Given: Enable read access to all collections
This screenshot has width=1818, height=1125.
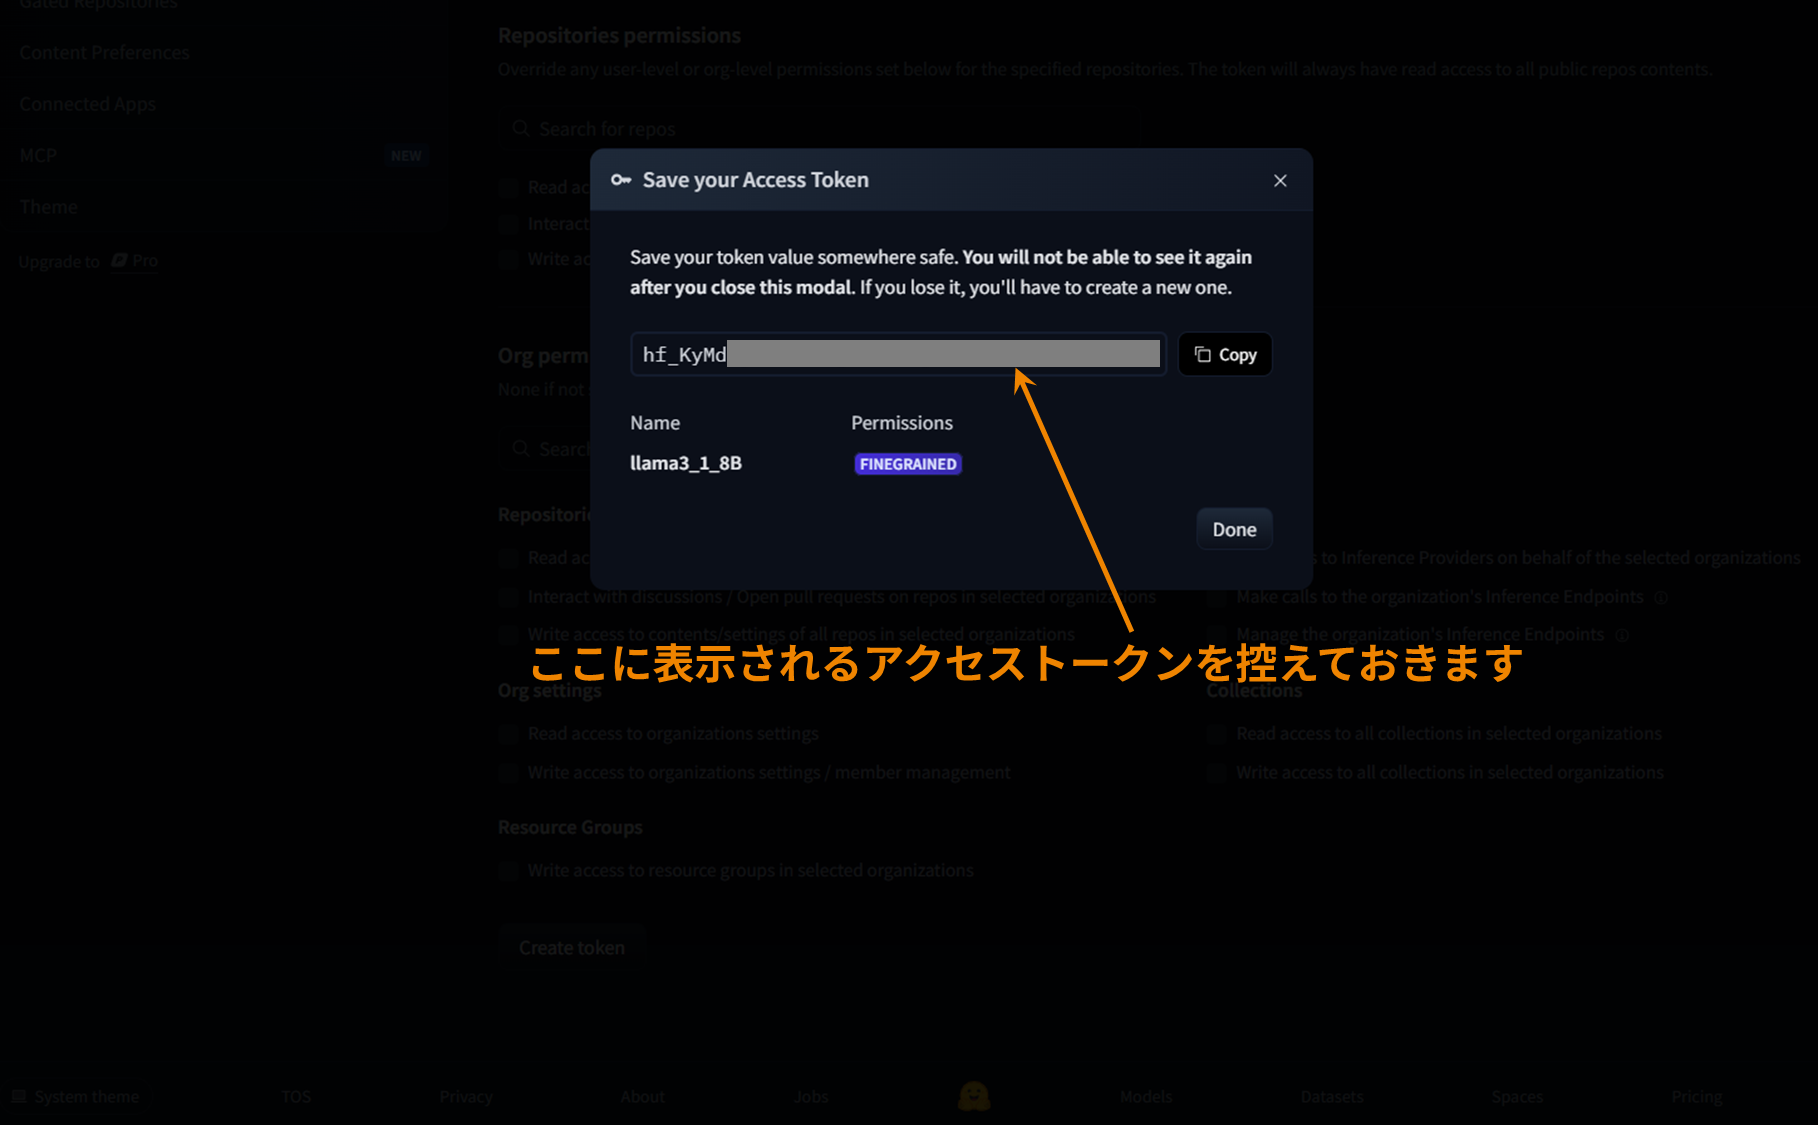Looking at the screenshot, I should [1216, 734].
